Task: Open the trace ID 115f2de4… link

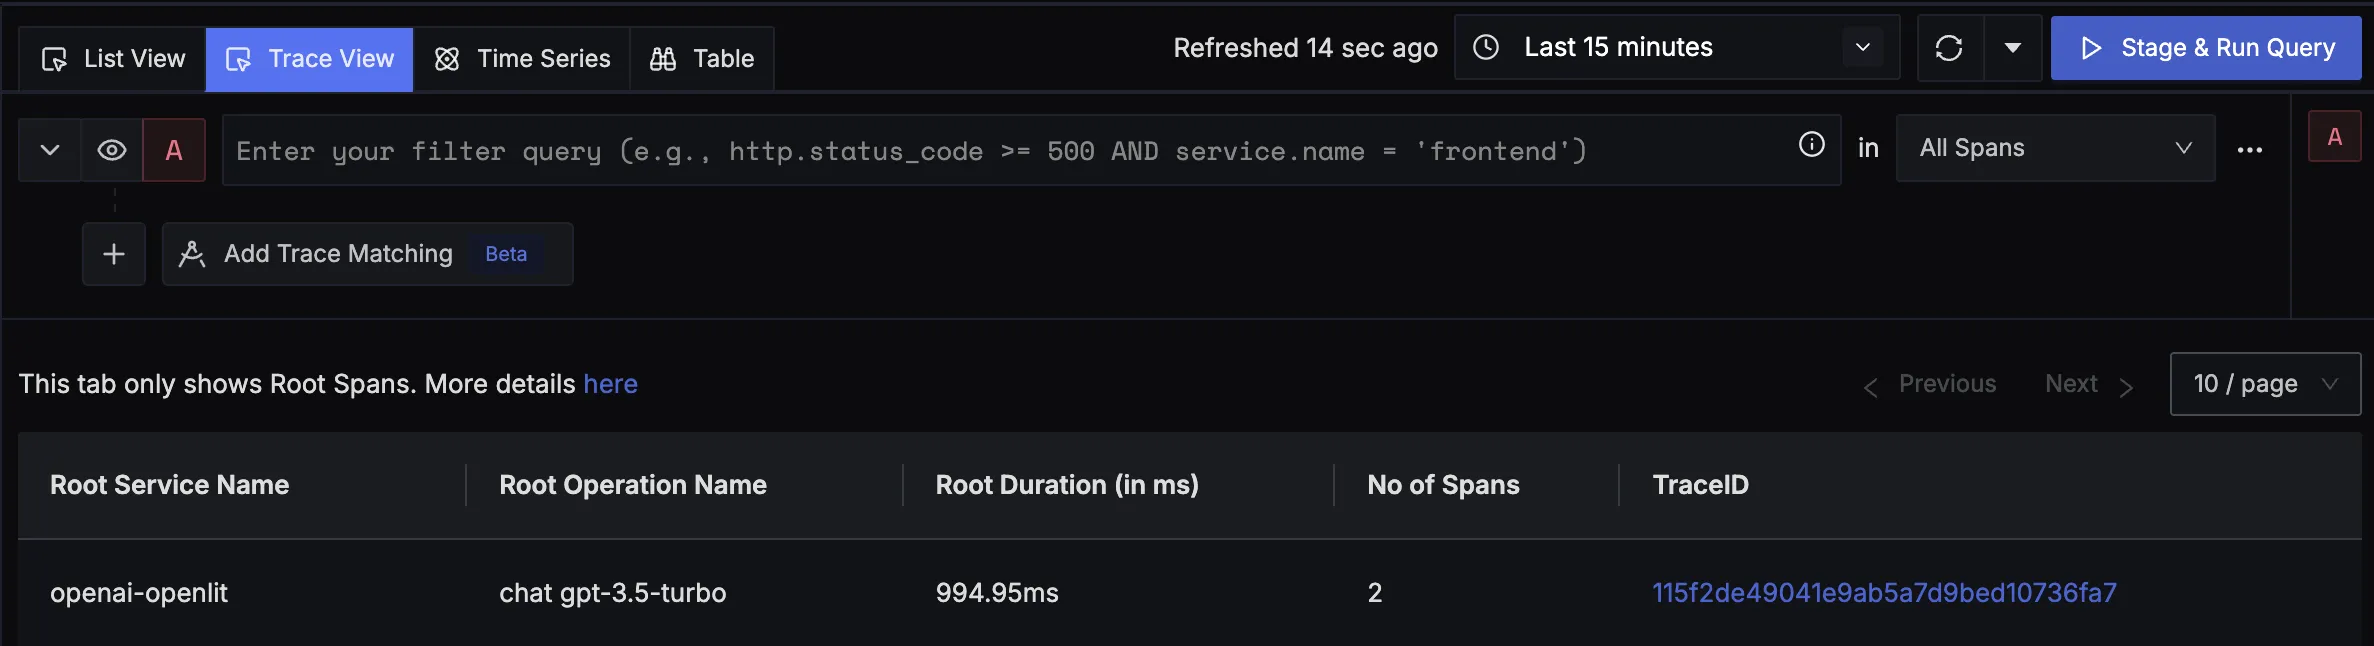Action: pos(1884,593)
